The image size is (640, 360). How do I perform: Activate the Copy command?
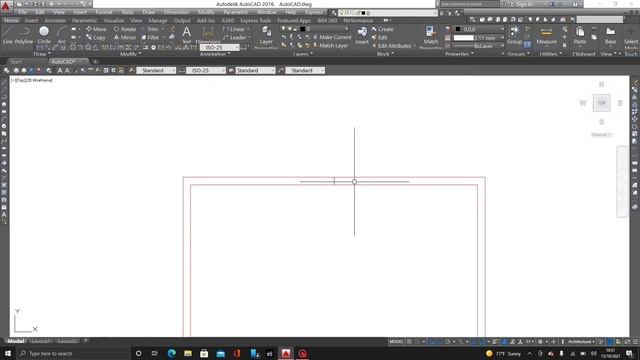click(96, 38)
